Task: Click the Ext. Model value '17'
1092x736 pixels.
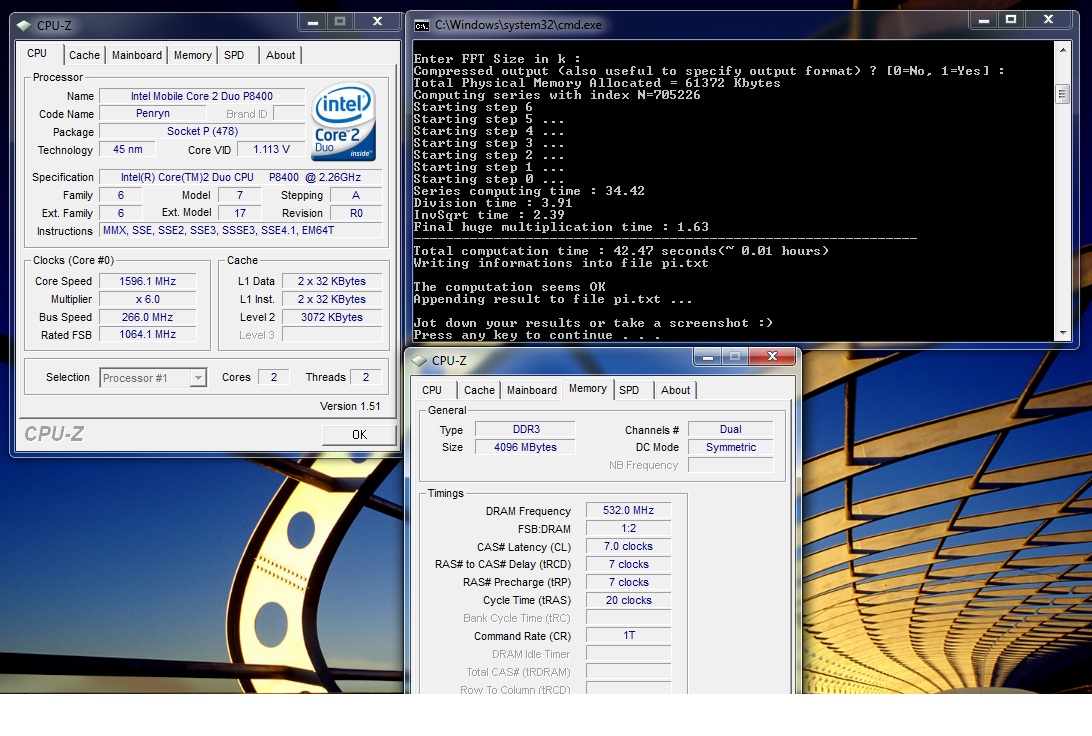Action: [240, 213]
